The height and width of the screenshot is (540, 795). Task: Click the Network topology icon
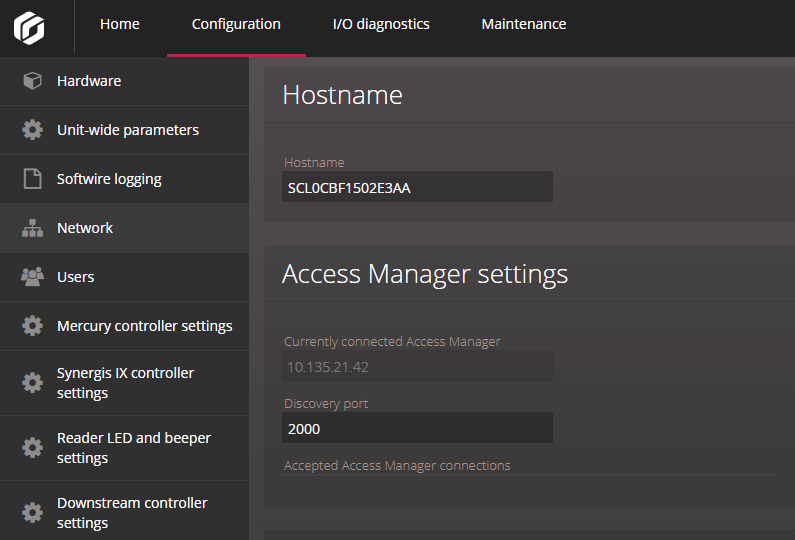pos(32,228)
